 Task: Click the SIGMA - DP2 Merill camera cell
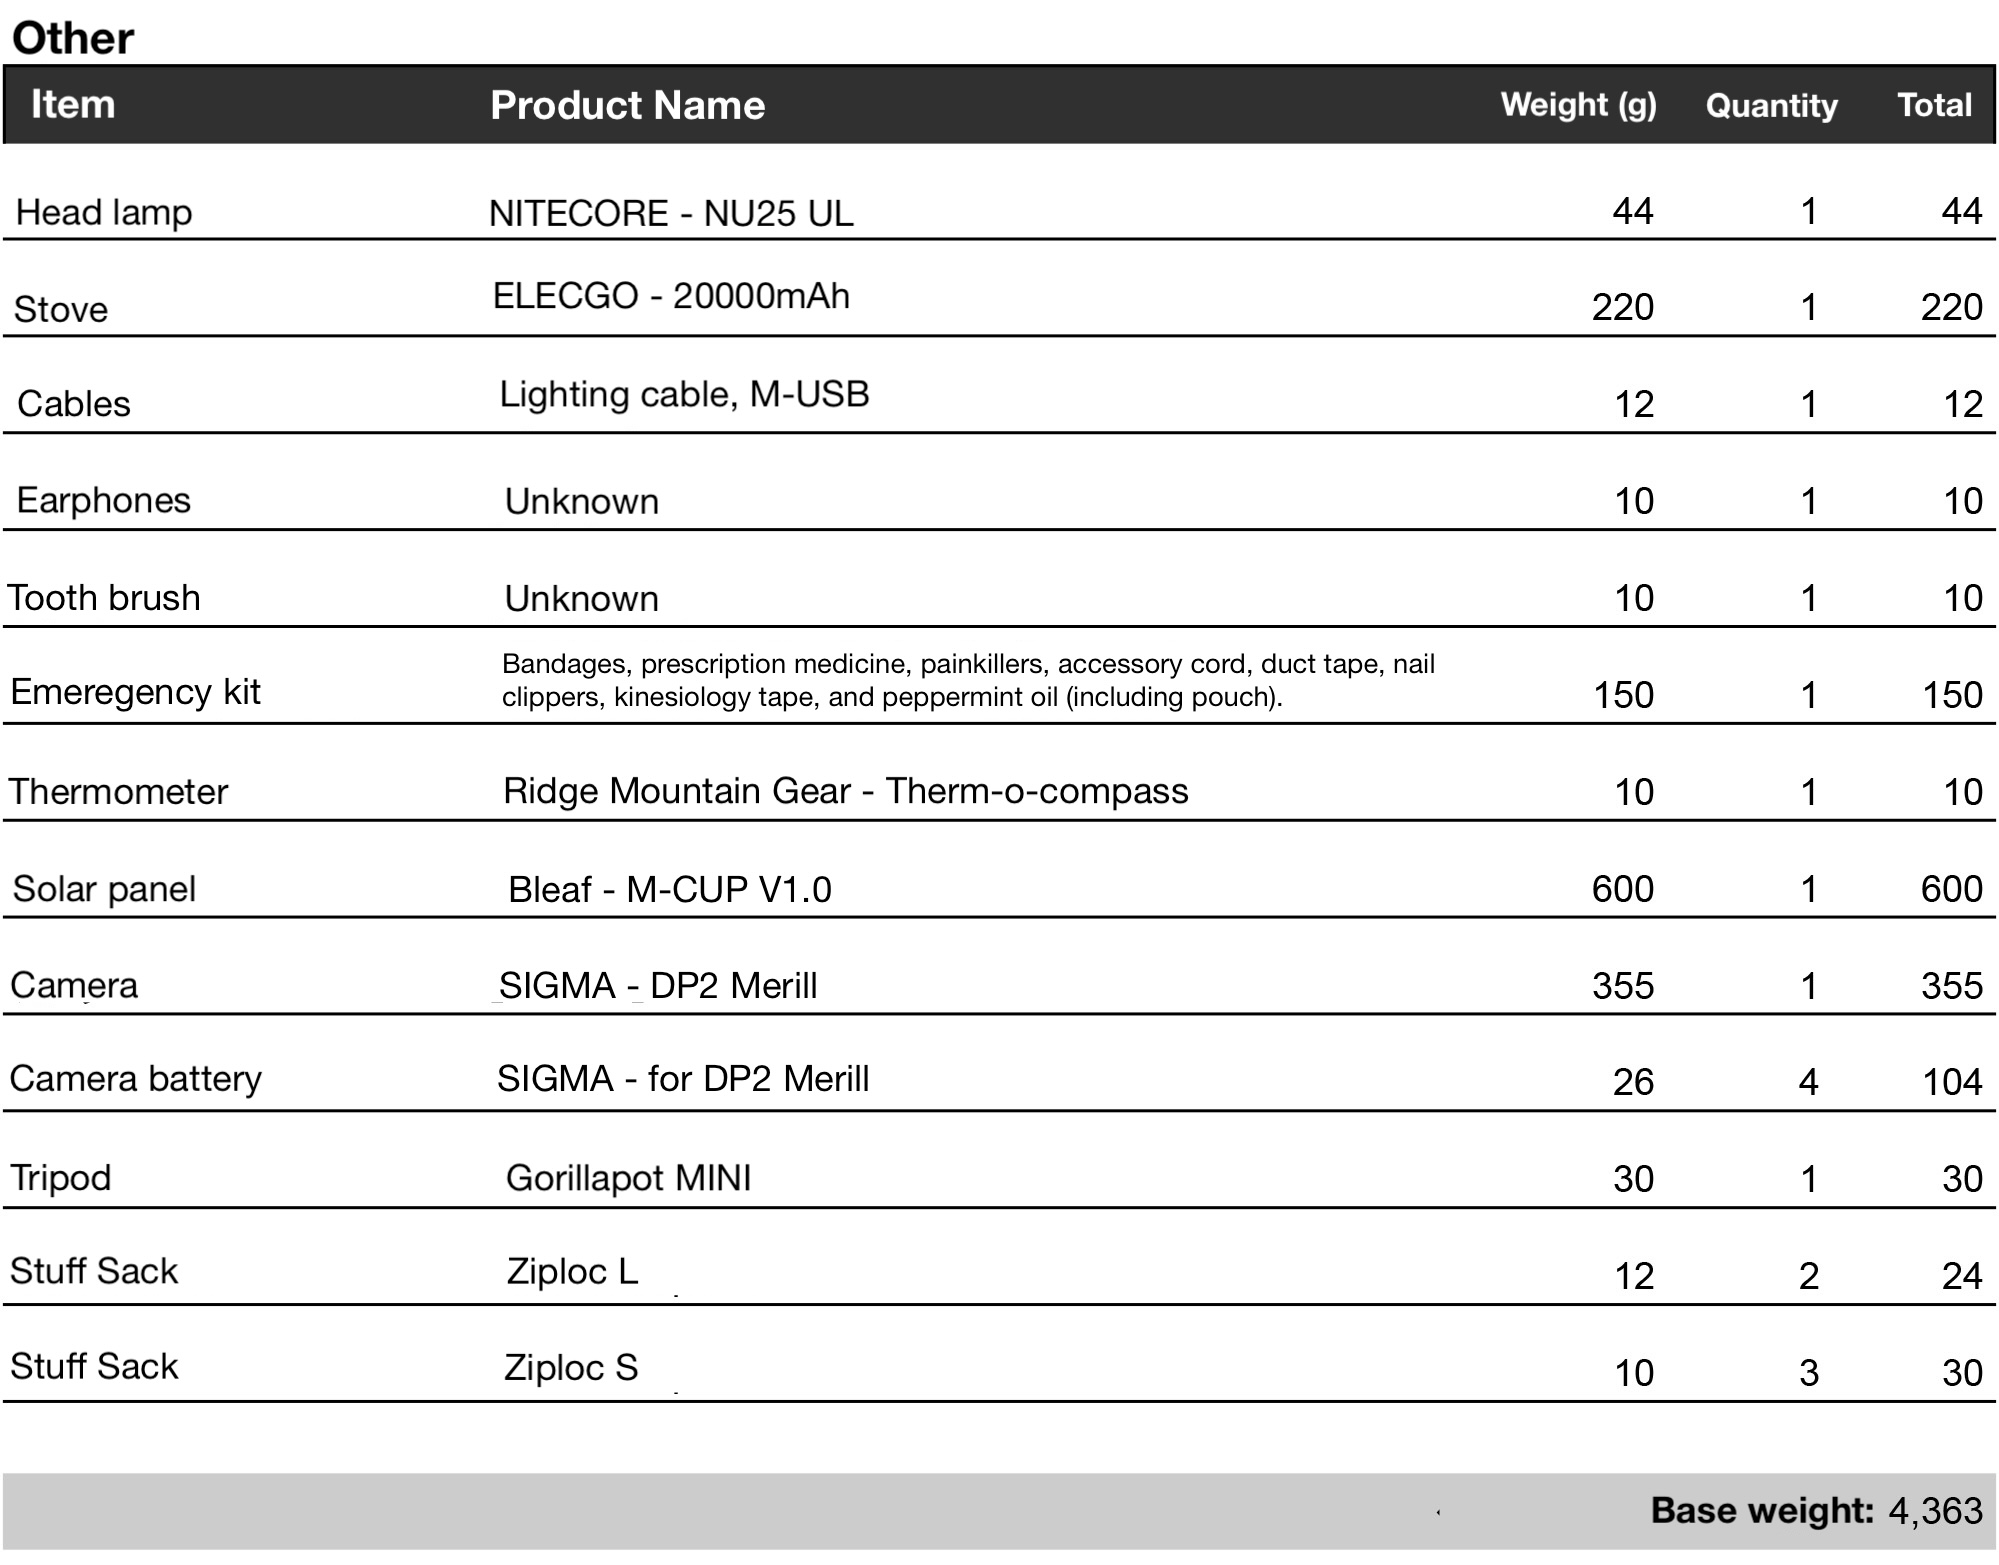click(658, 986)
